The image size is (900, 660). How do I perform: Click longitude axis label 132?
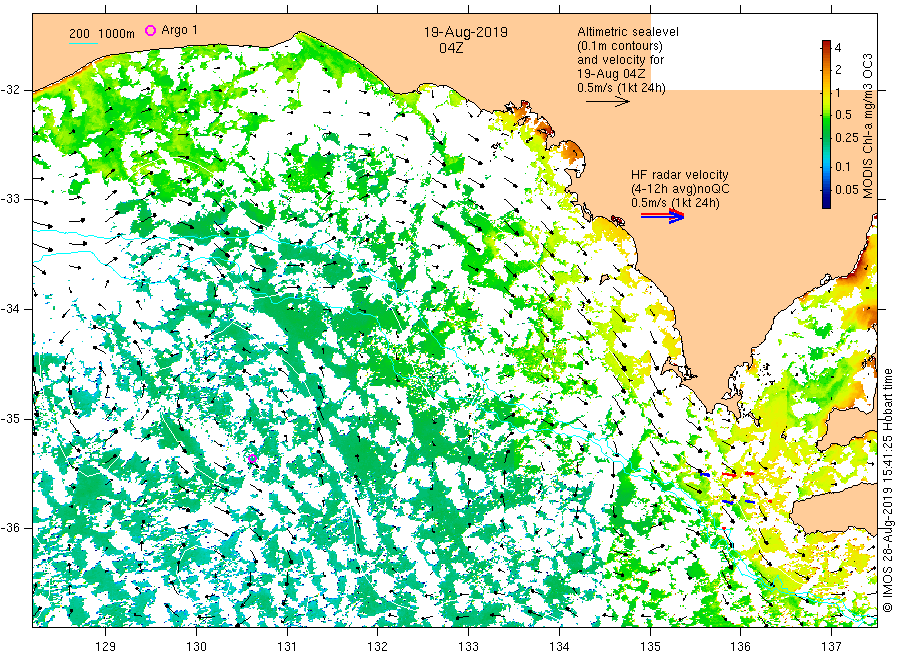click(378, 647)
